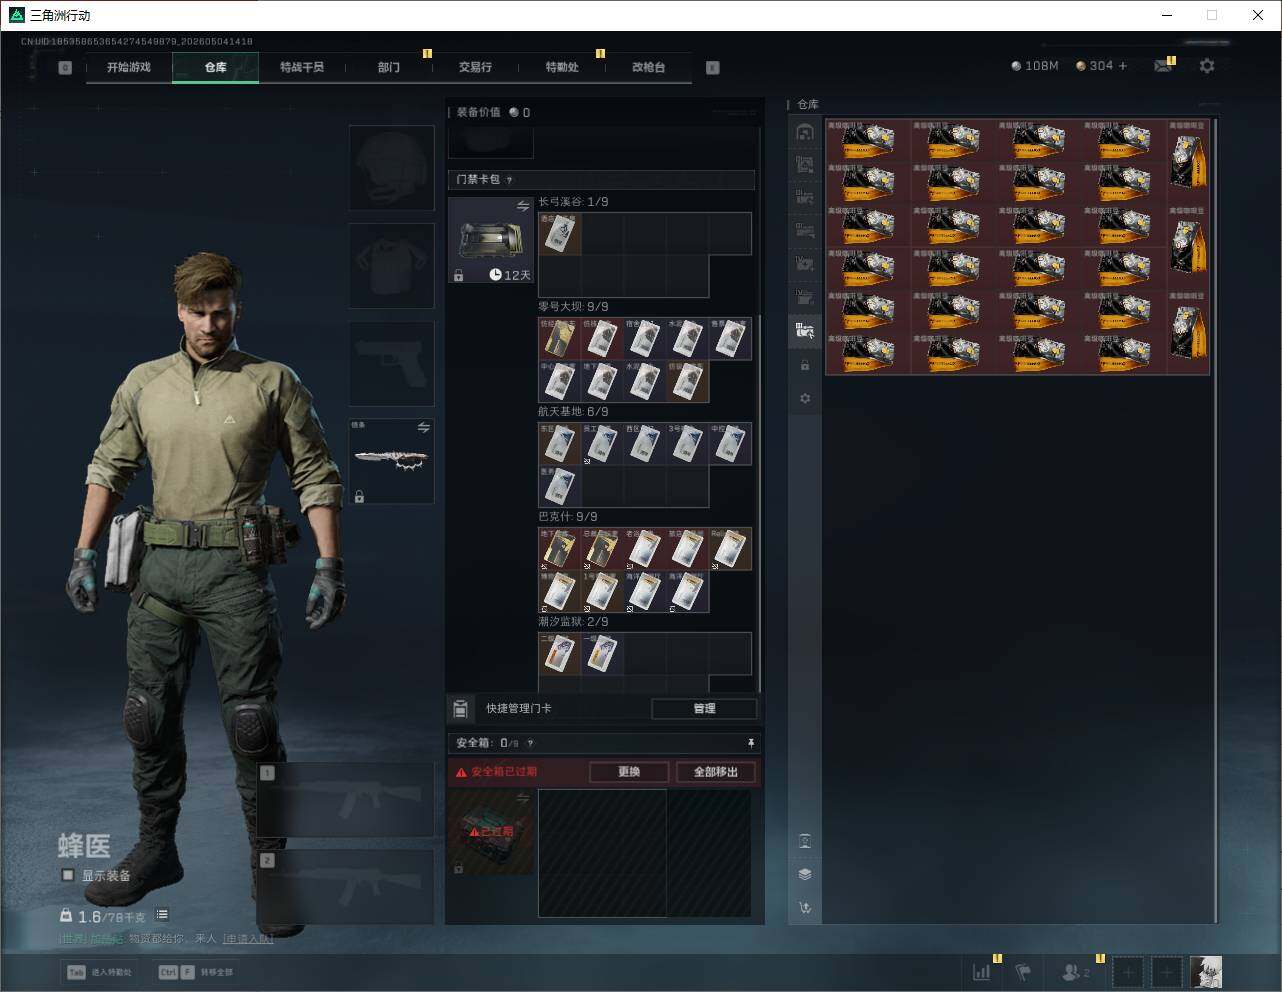This screenshot has height=992, width=1282.
Task: Click the 更换 button
Action: tap(629, 772)
